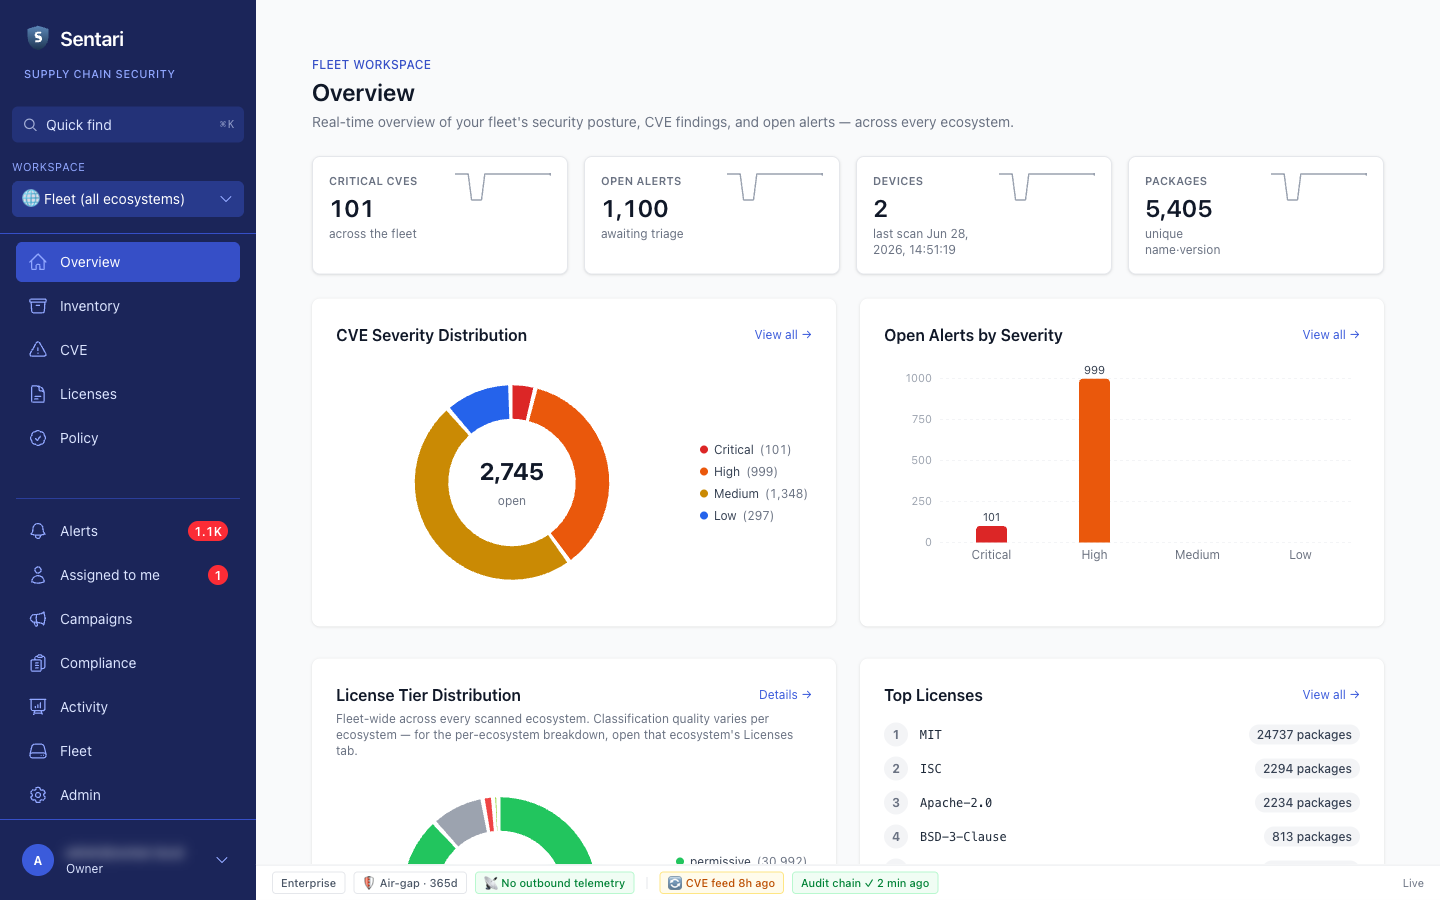Click the Assigned to me person icon
Image resolution: width=1440 pixels, height=900 pixels.
click(x=38, y=575)
